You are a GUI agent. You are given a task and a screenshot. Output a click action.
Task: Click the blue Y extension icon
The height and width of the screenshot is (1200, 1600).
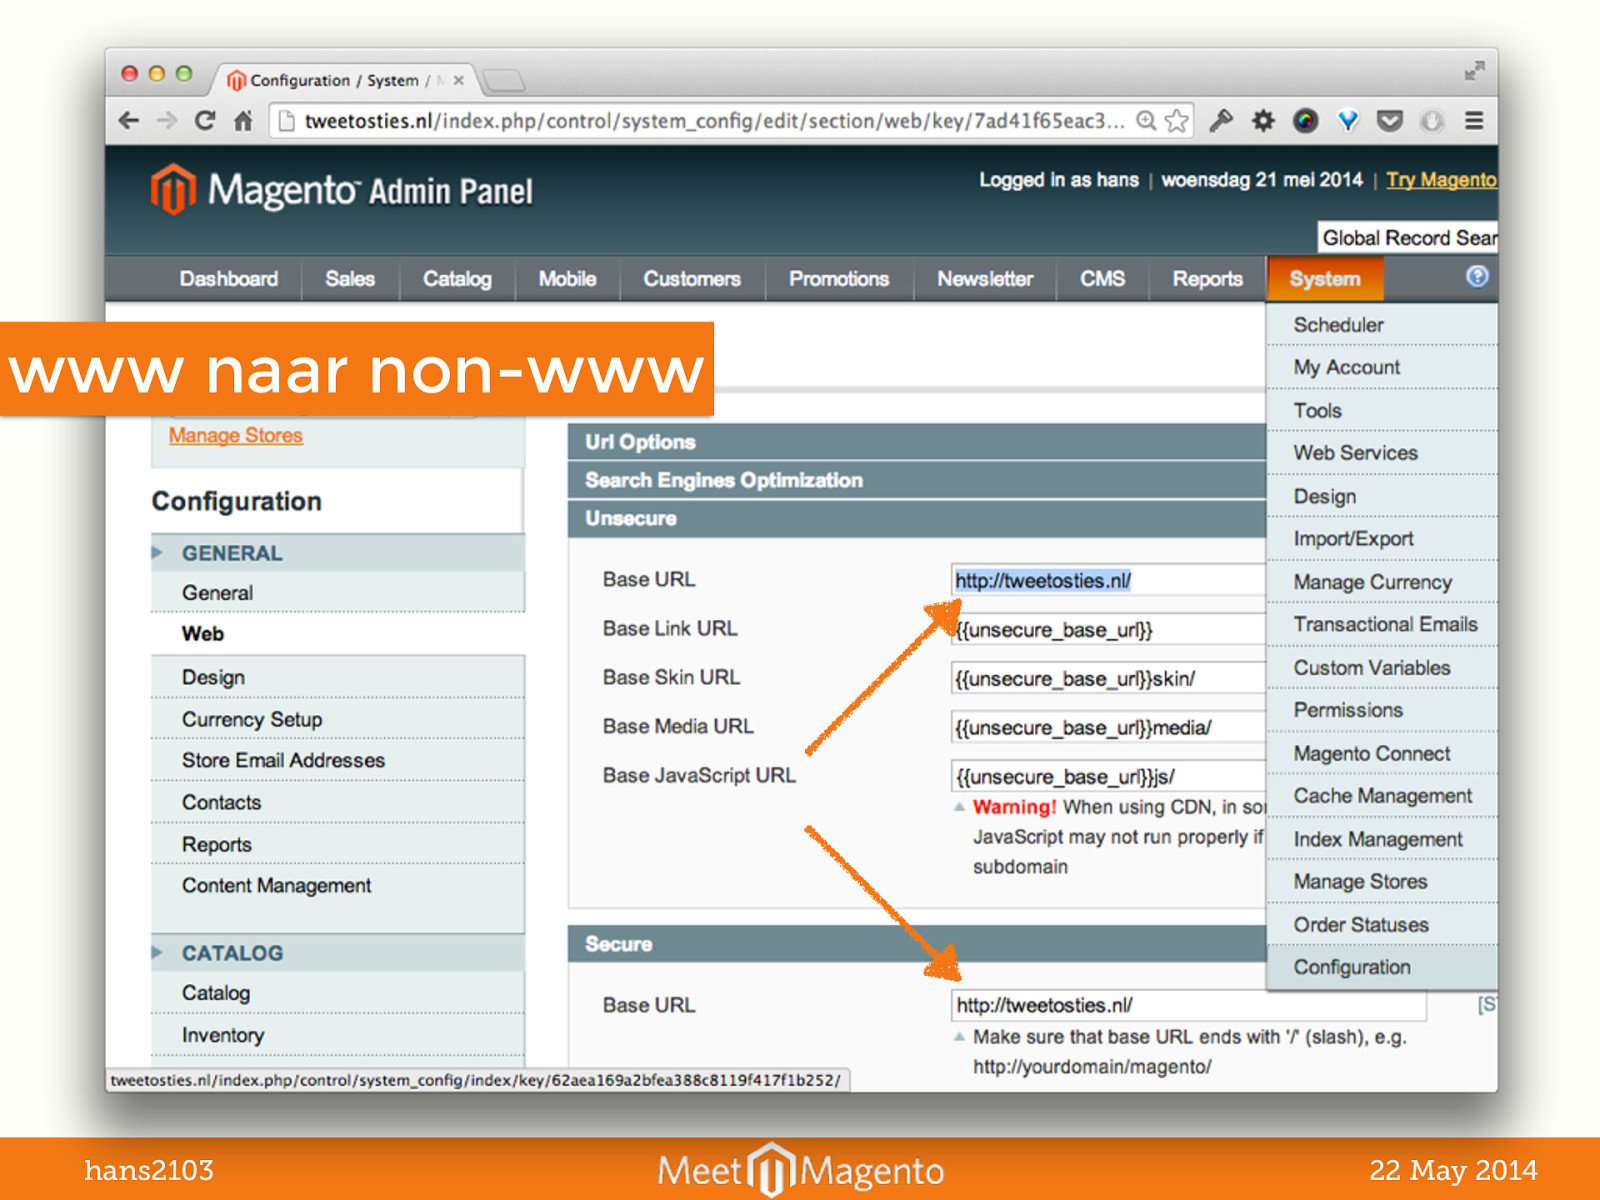[1348, 121]
